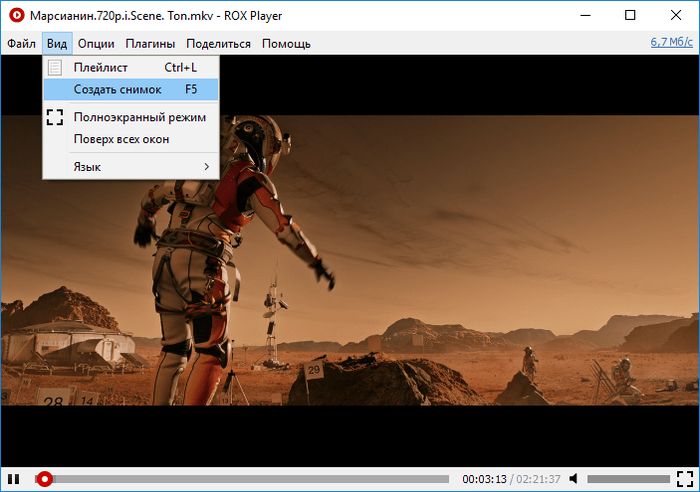
Task: Click fullscreen icon in bottom right corner
Action: (x=684, y=479)
